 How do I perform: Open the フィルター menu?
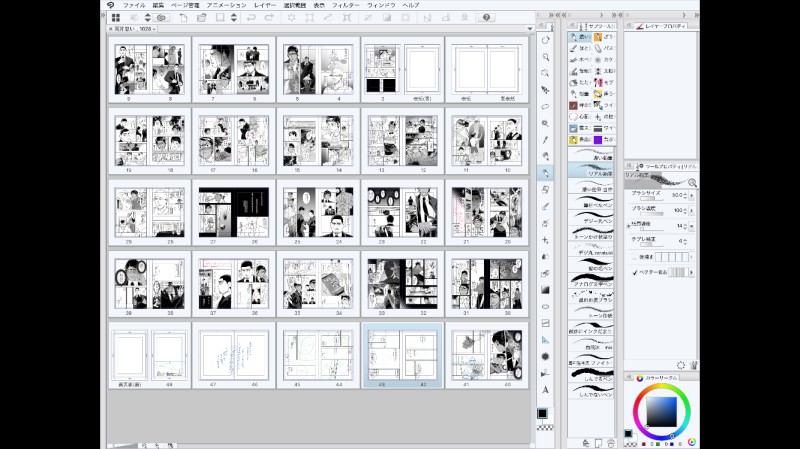345,5
